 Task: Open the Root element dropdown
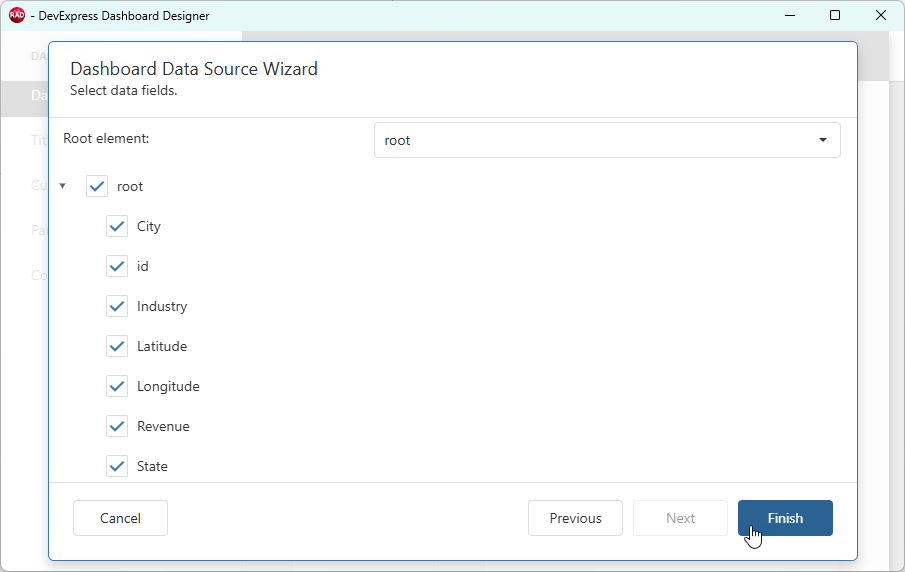tap(607, 140)
